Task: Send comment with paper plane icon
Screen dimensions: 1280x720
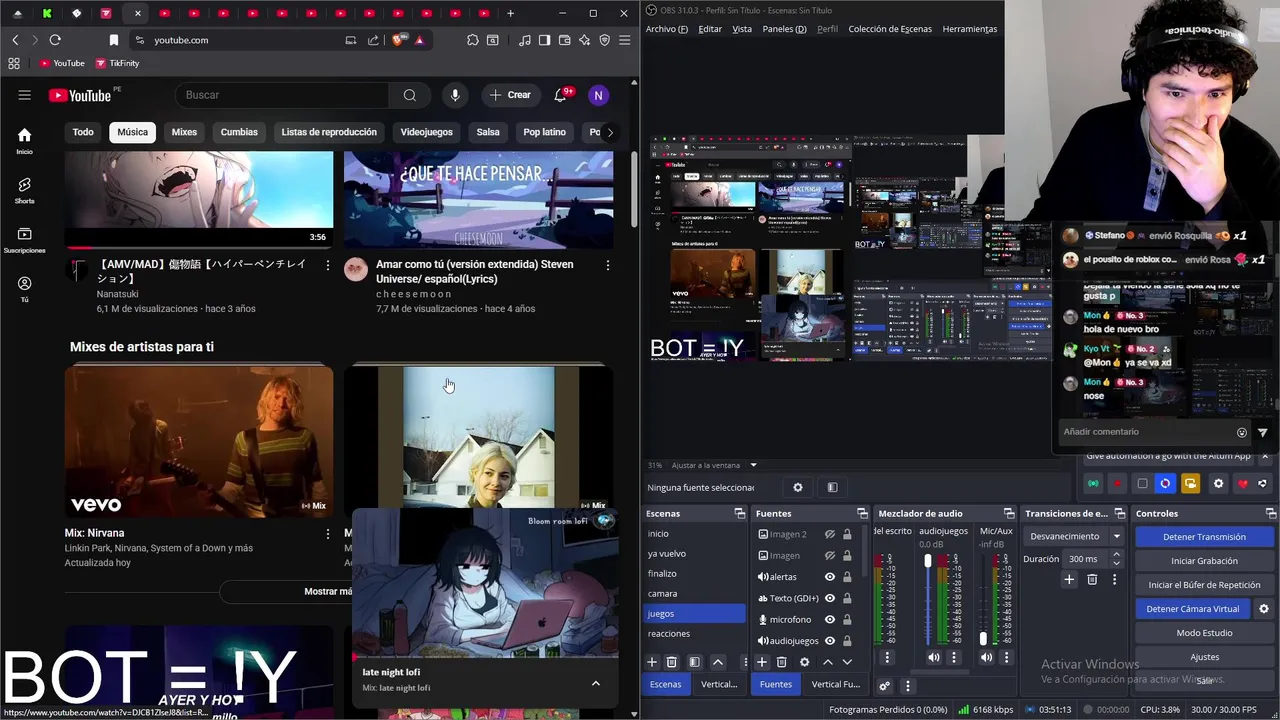Action: click(1263, 432)
